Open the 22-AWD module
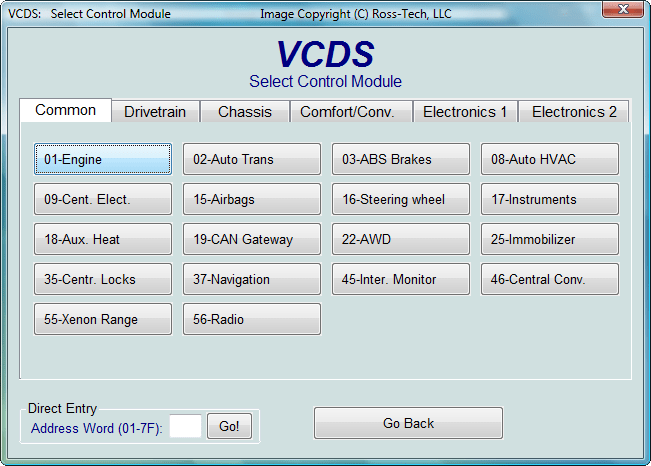This screenshot has width=651, height=466. pos(401,239)
